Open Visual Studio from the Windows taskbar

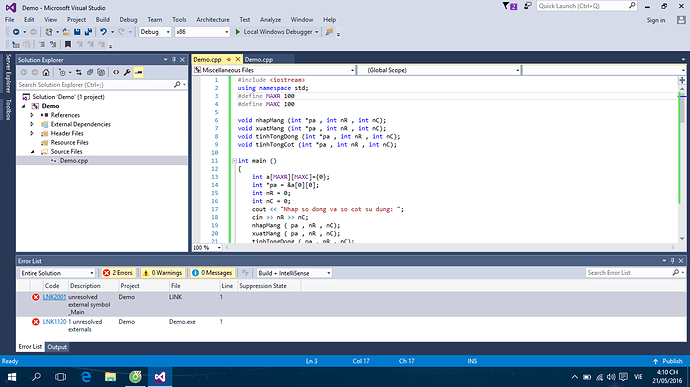click(x=160, y=377)
